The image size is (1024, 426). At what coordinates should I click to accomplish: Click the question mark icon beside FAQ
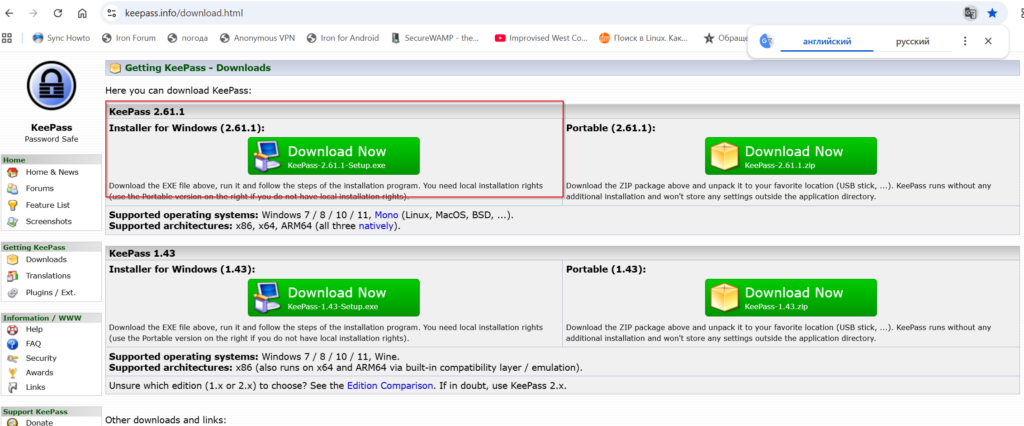[x=12, y=344]
